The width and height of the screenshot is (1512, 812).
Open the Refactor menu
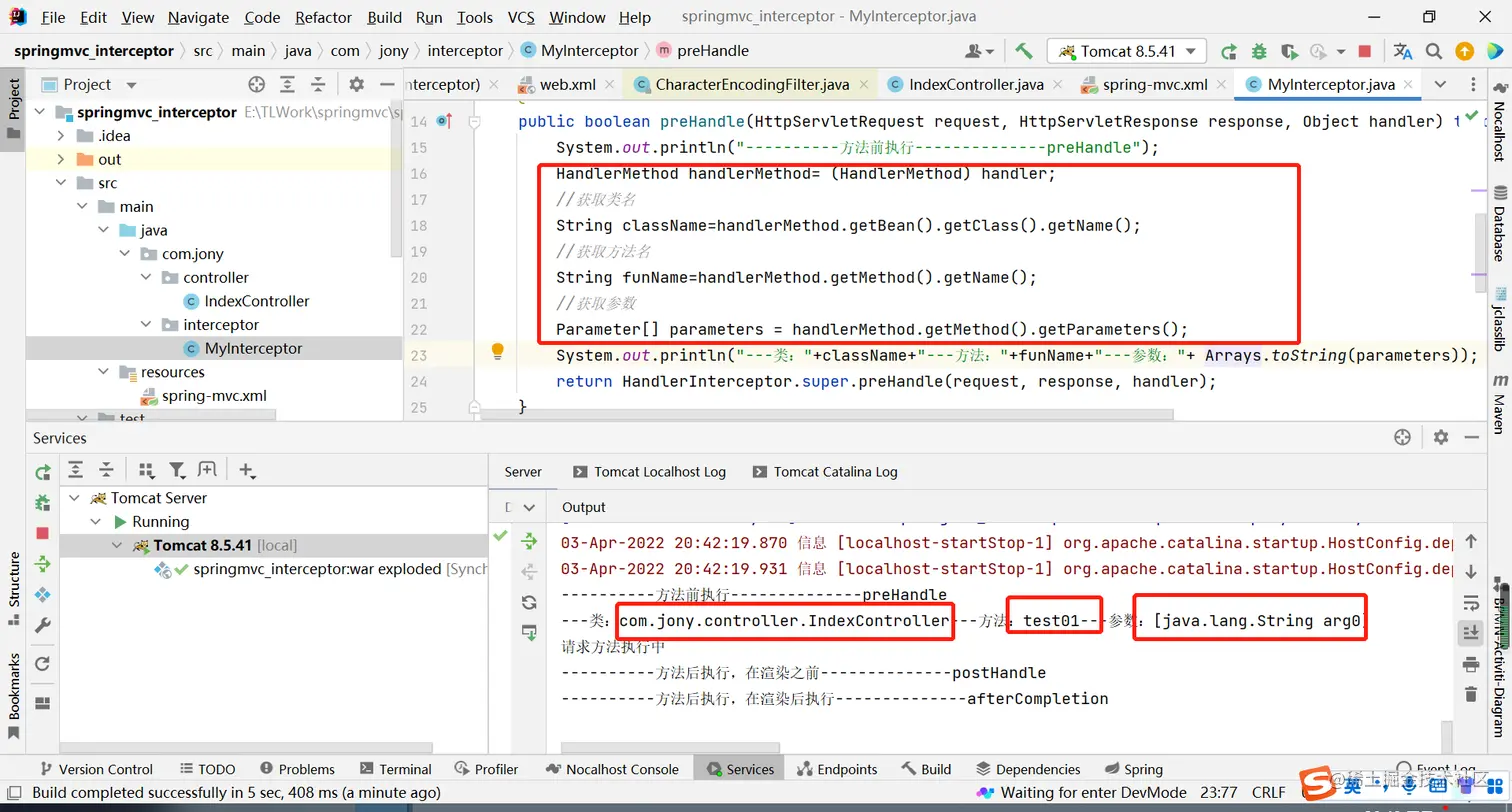pyautogui.click(x=323, y=17)
